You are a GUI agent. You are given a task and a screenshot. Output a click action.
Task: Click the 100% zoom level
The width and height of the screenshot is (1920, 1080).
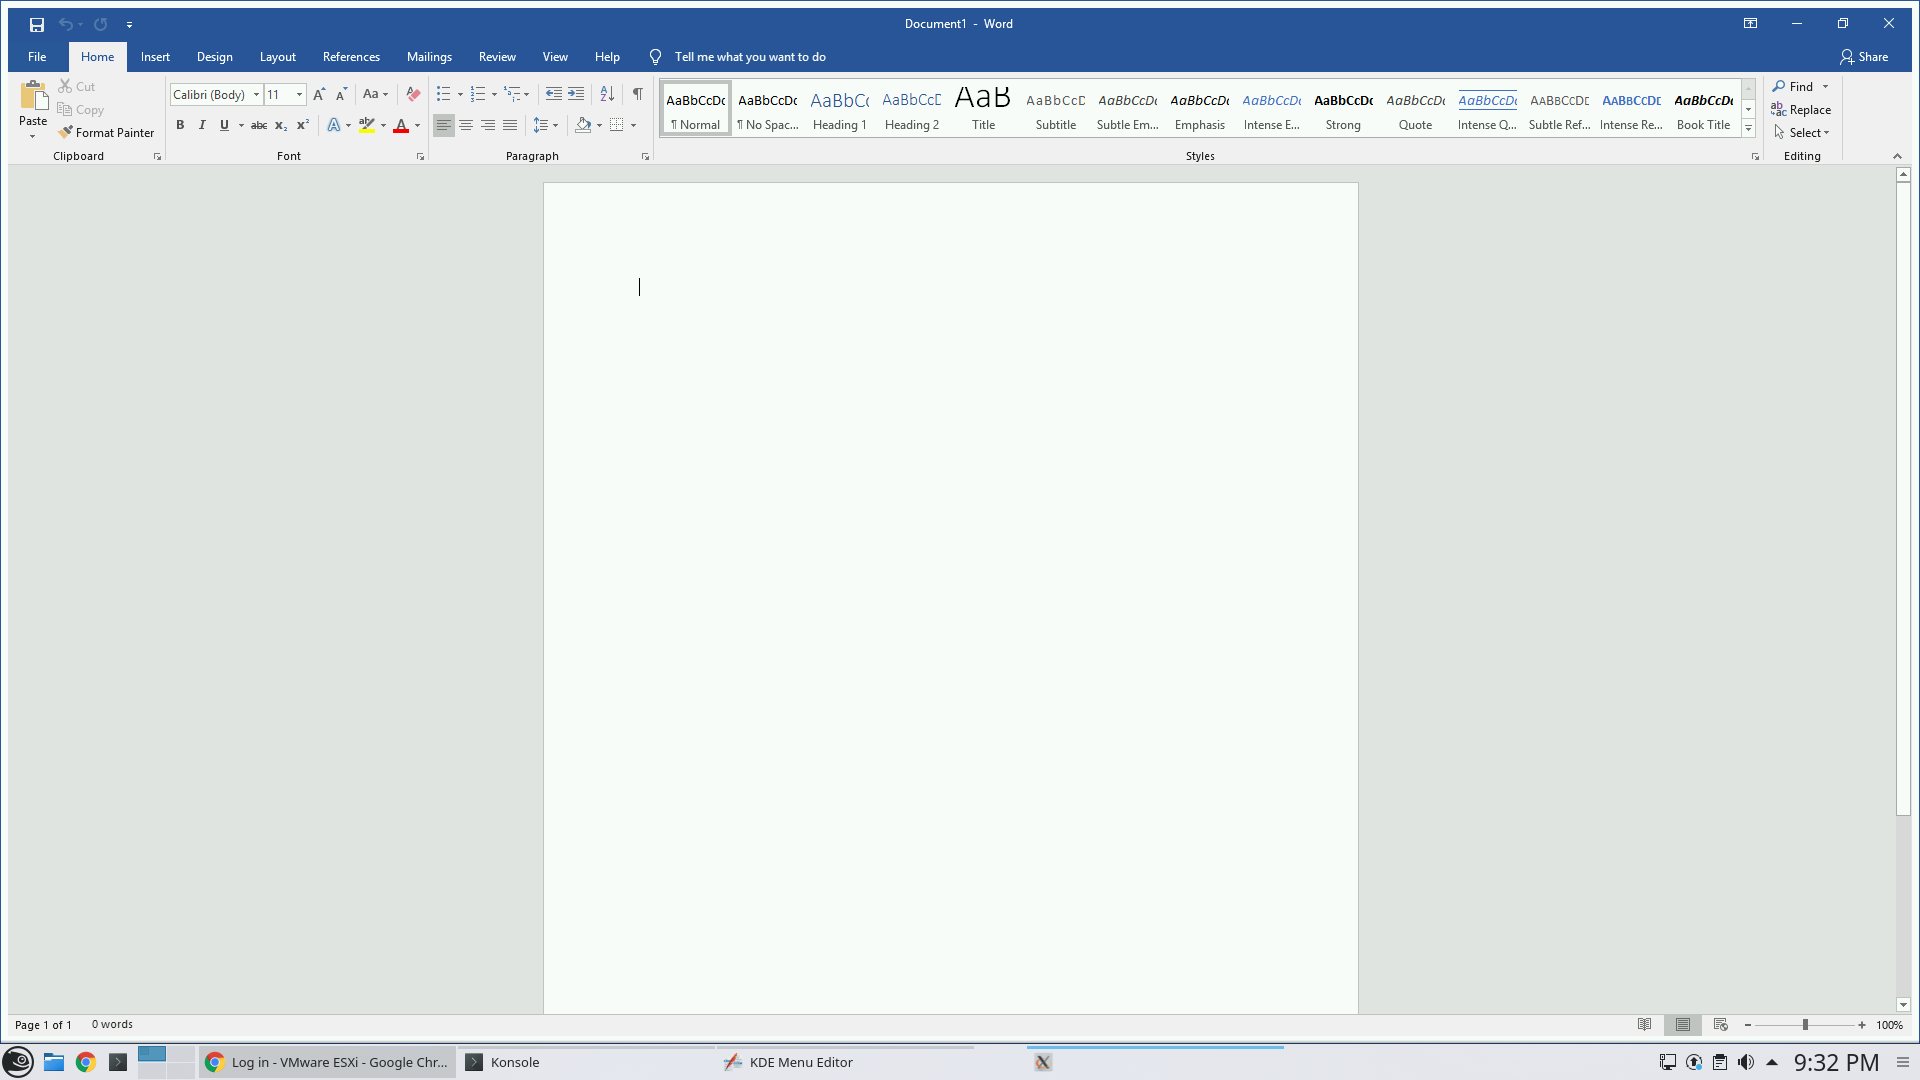point(1889,1025)
